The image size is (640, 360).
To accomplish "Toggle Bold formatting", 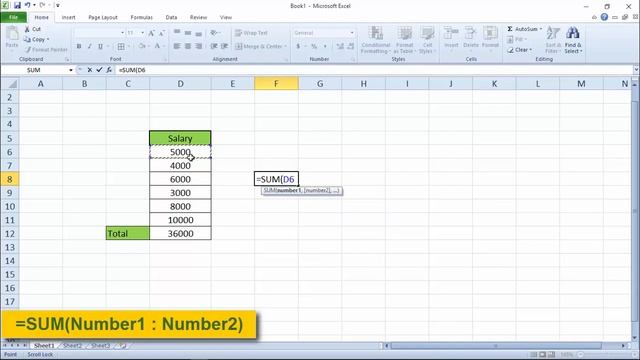I will [79, 47].
